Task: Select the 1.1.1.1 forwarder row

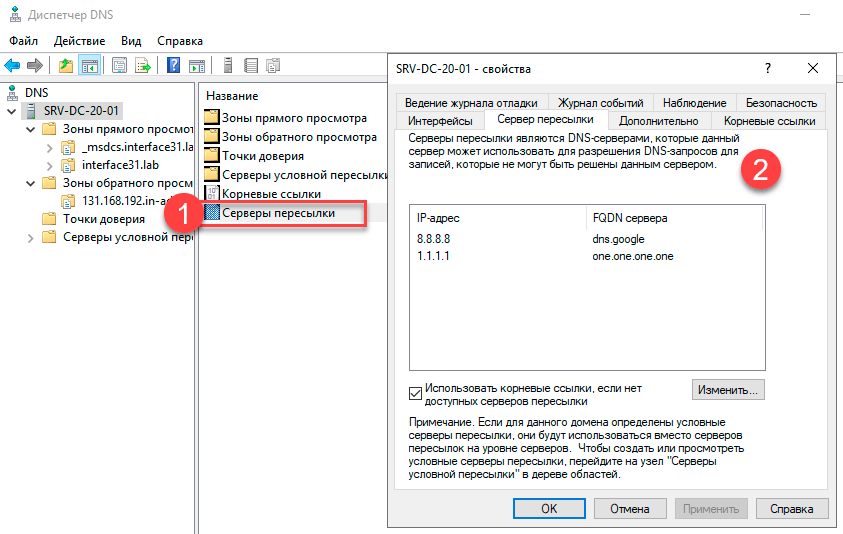Action: 587,256
